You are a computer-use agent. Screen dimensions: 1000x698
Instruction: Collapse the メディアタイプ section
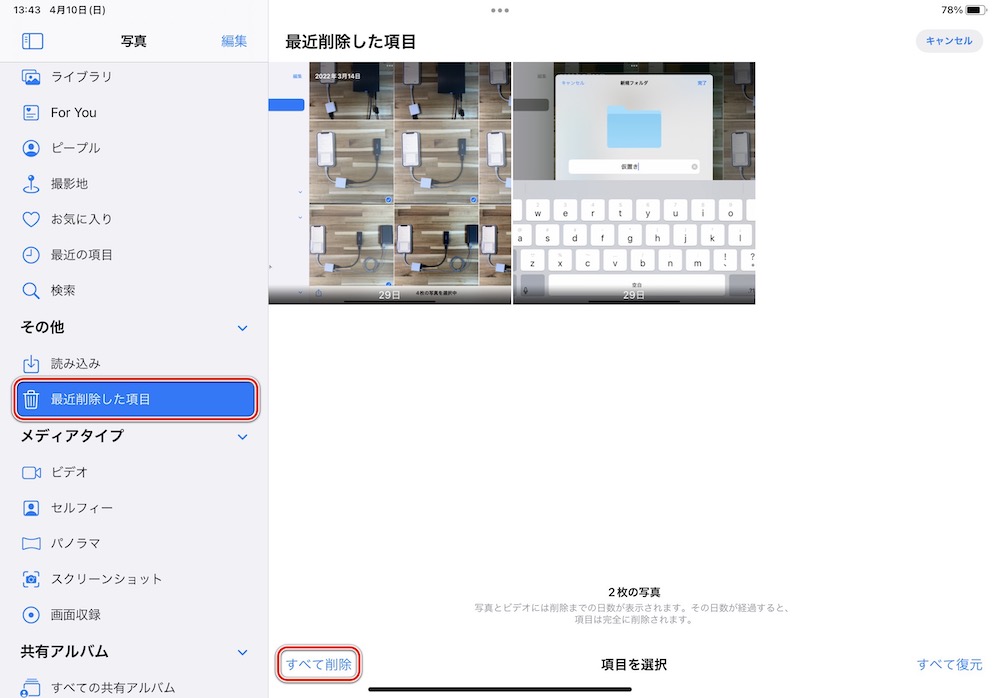[x=242, y=437]
